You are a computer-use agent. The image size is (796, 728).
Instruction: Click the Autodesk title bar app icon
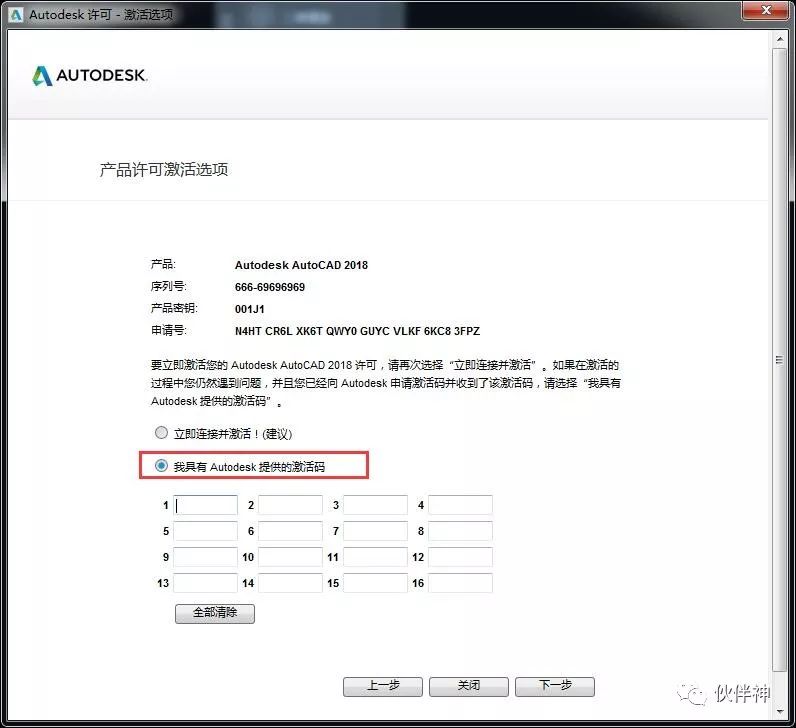16,15
